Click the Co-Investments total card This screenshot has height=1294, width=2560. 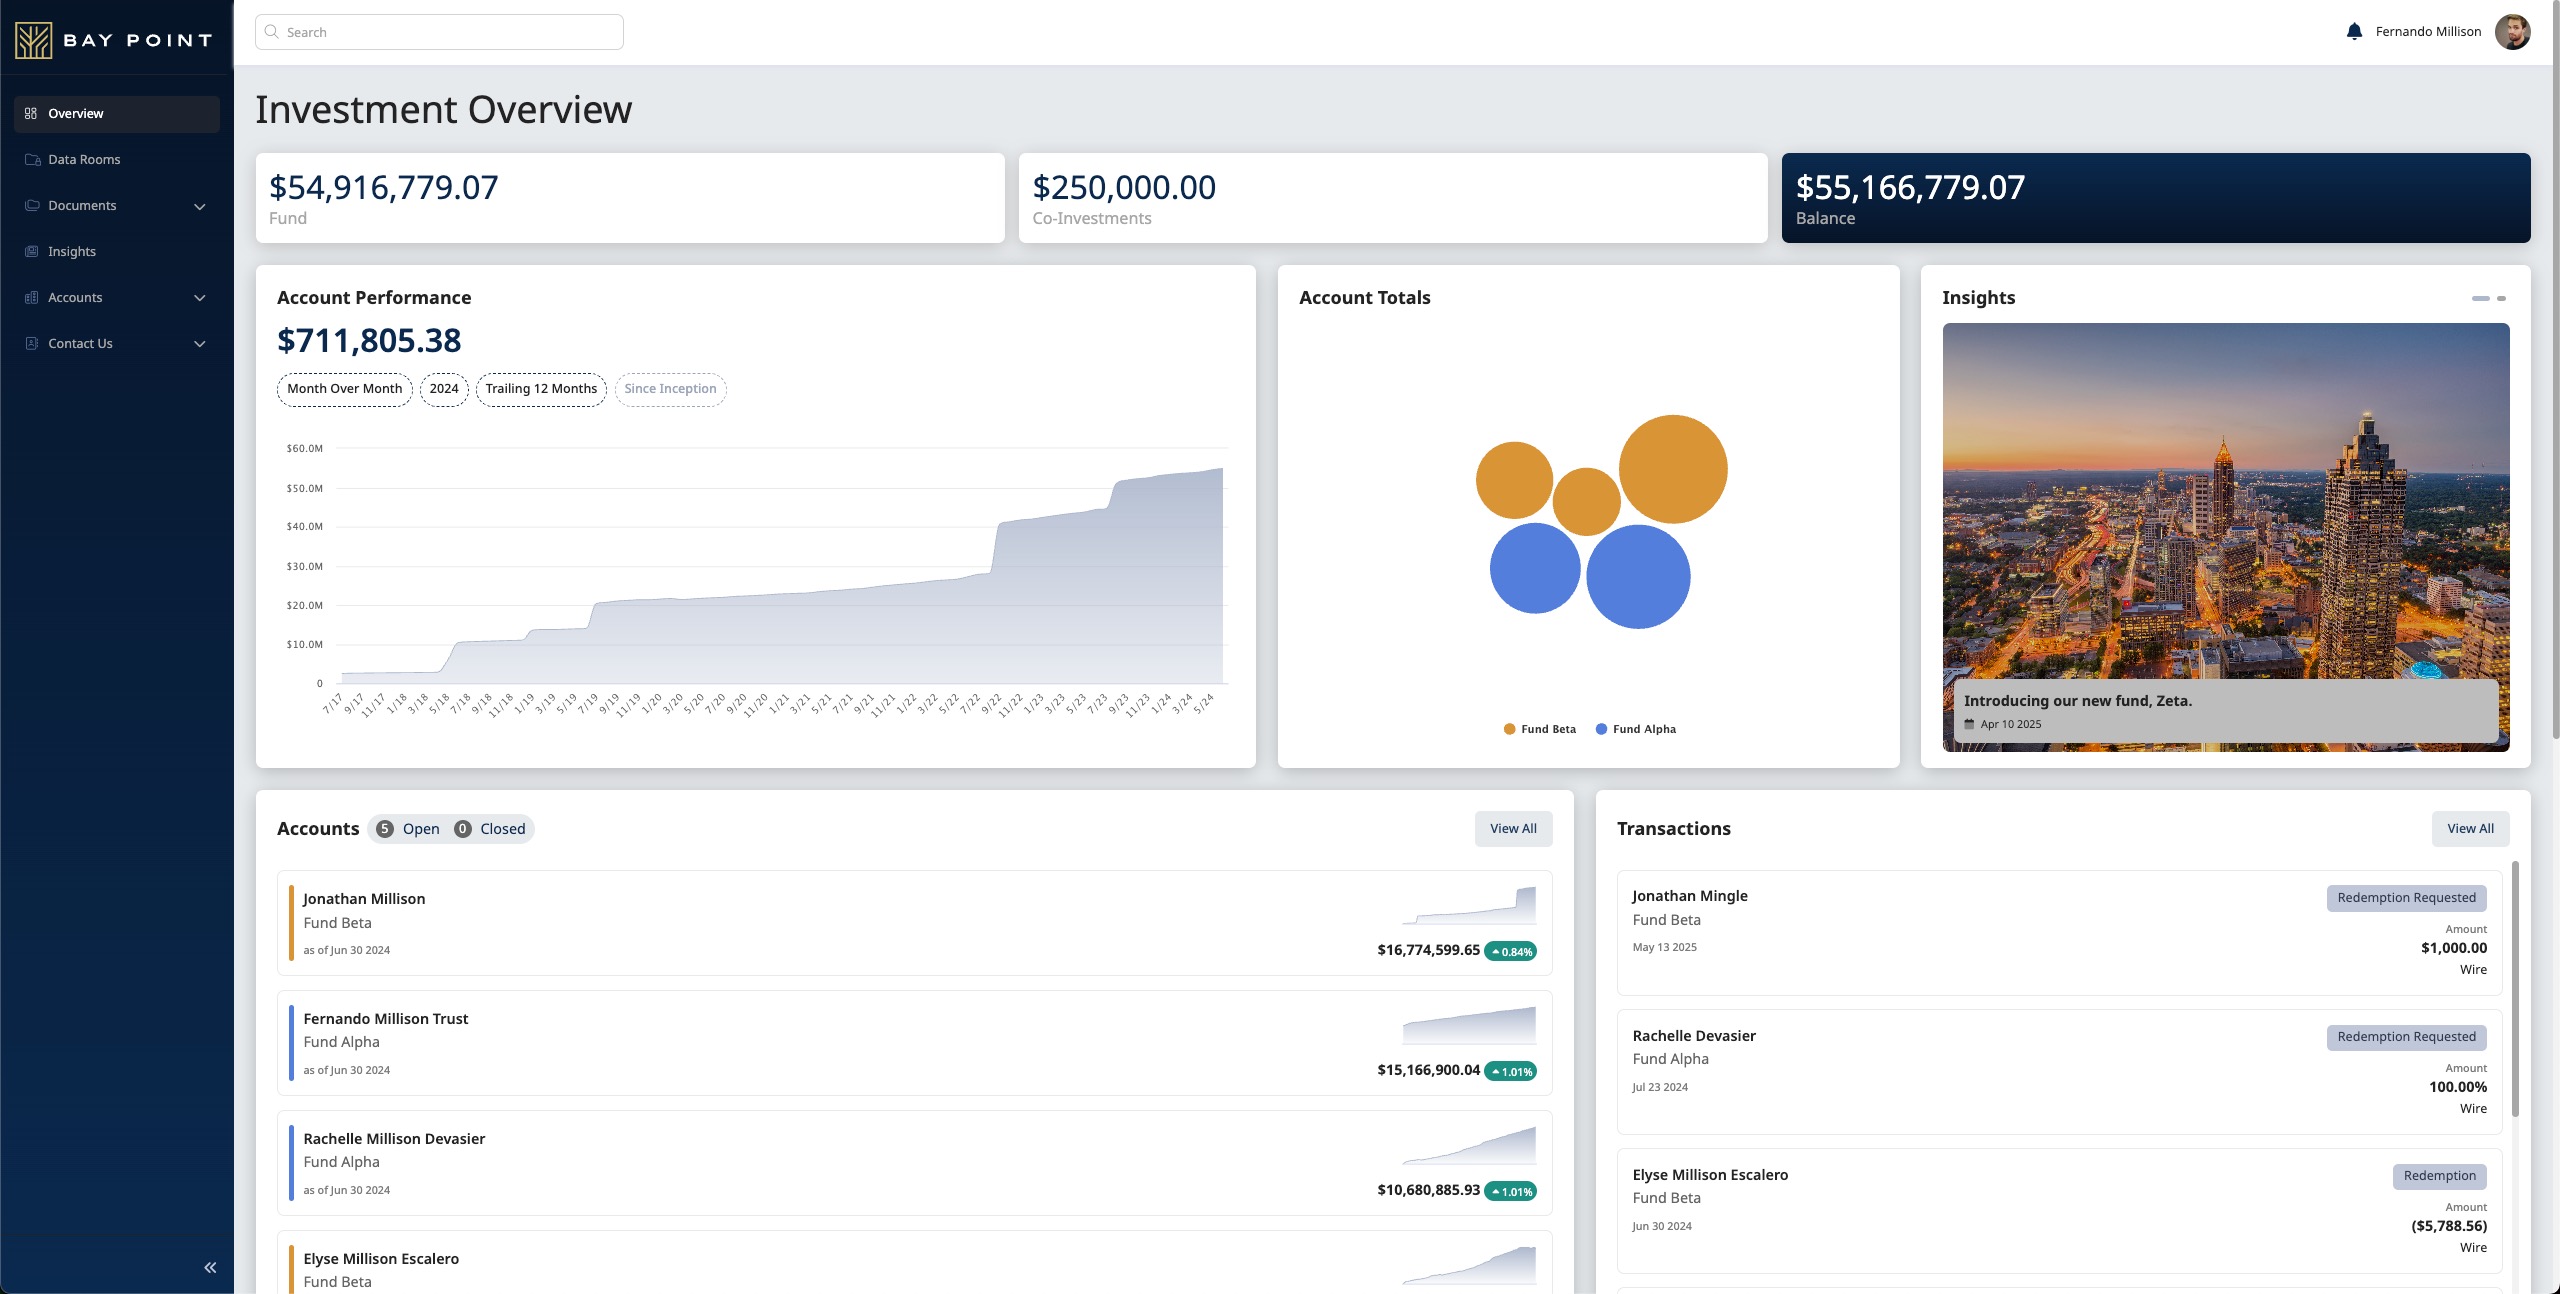(1393, 198)
